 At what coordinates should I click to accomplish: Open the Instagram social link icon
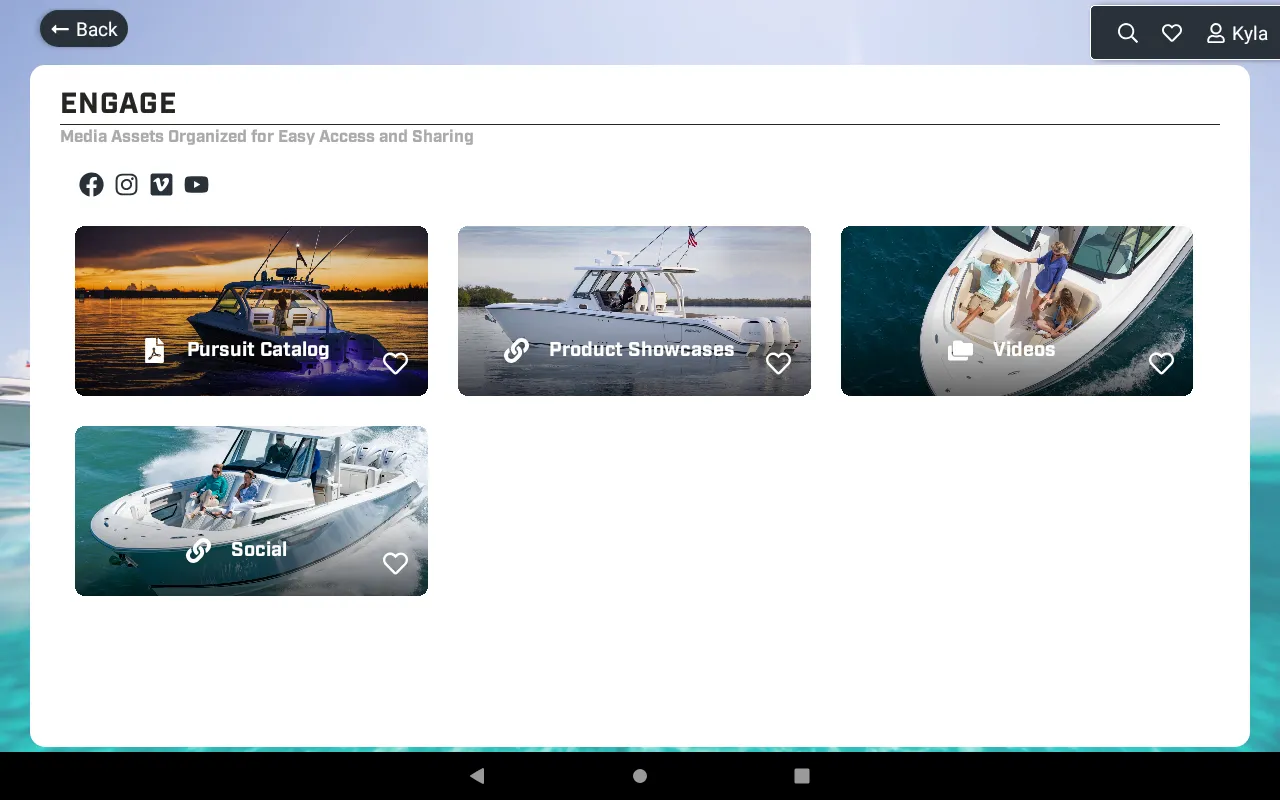[x=126, y=184]
